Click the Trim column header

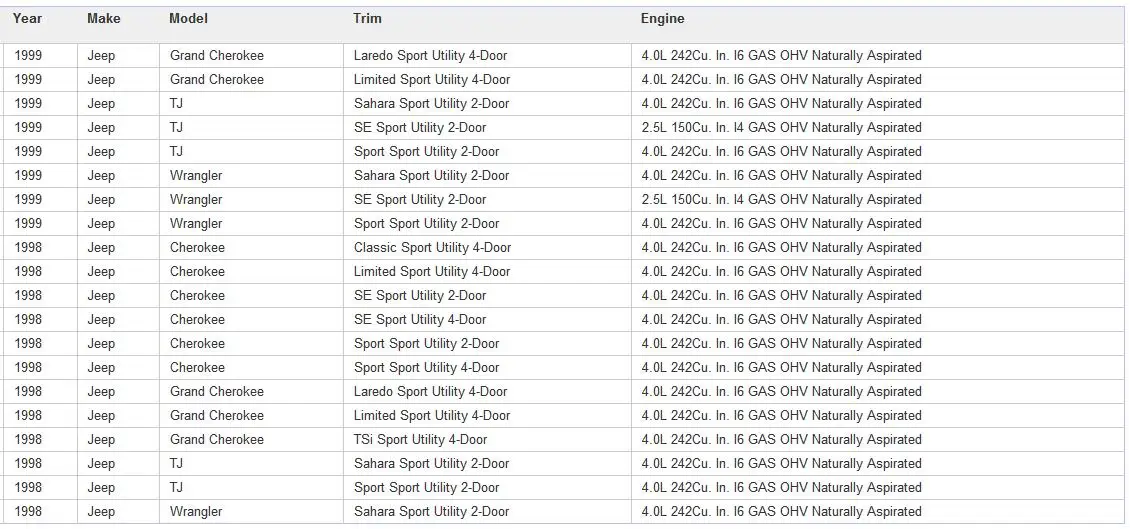click(367, 19)
